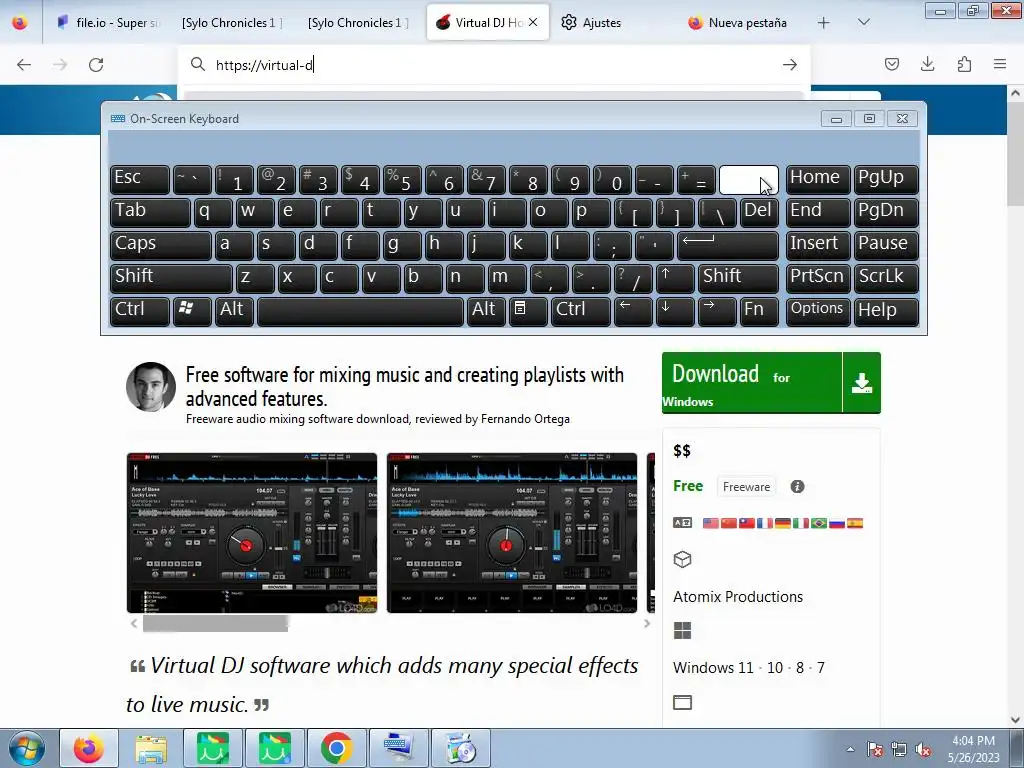This screenshot has height=768, width=1024.
Task: Click the Tab key on keyboard
Action: point(150,212)
